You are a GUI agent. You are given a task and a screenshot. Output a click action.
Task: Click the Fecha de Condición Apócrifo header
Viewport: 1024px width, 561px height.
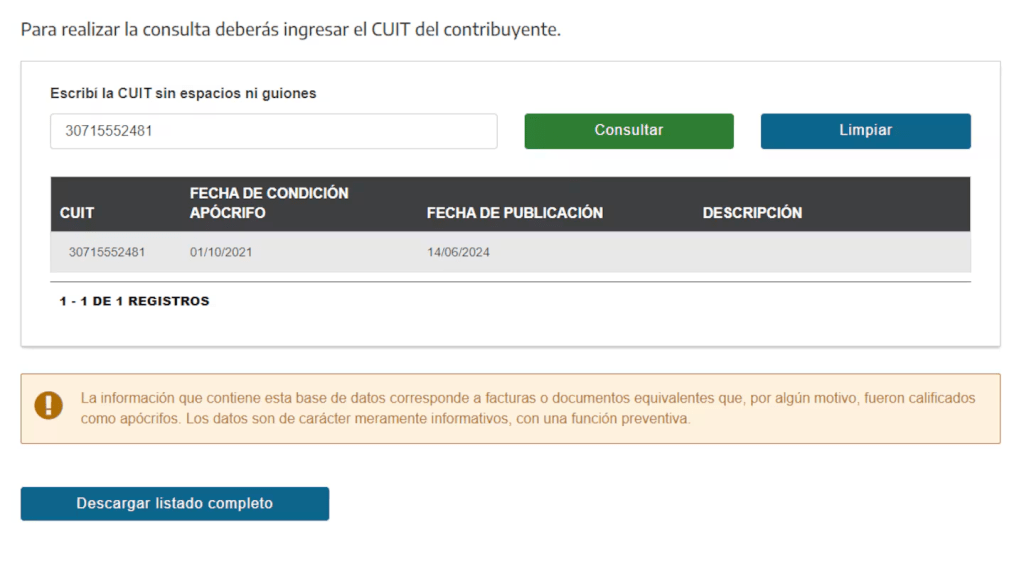[x=269, y=203]
